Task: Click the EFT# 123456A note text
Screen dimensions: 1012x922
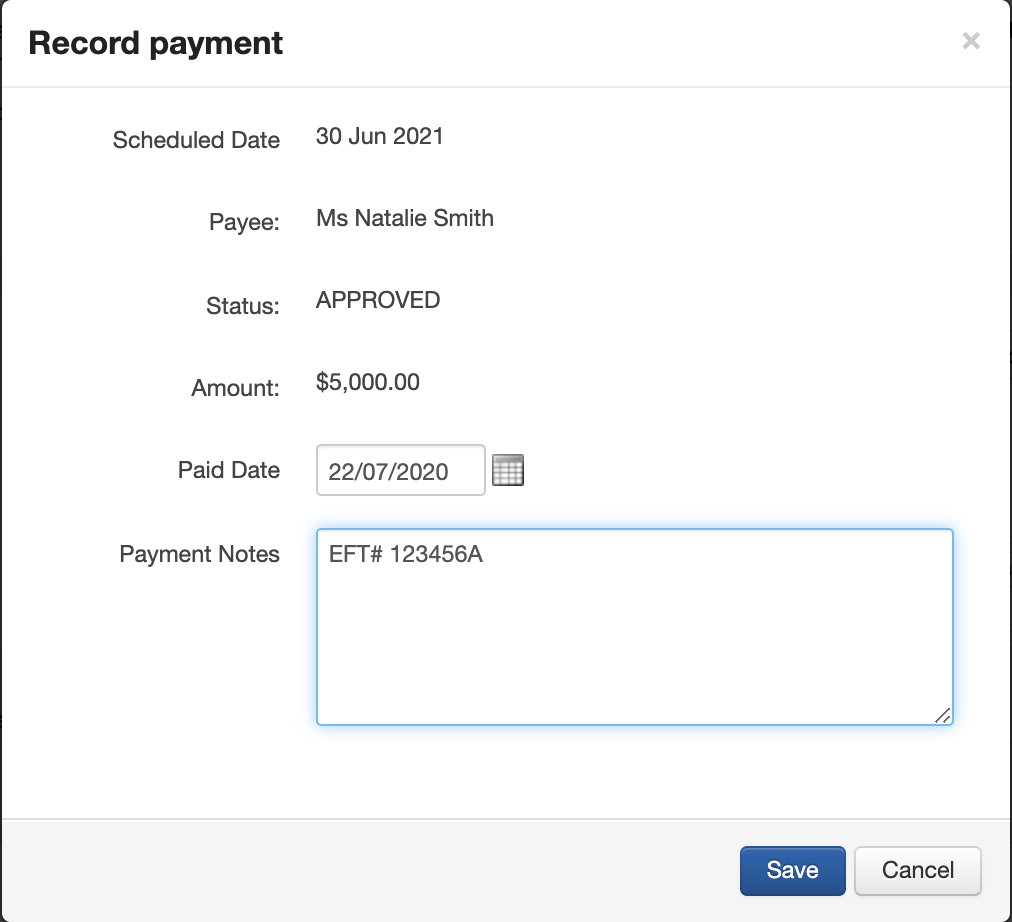Action: [405, 555]
